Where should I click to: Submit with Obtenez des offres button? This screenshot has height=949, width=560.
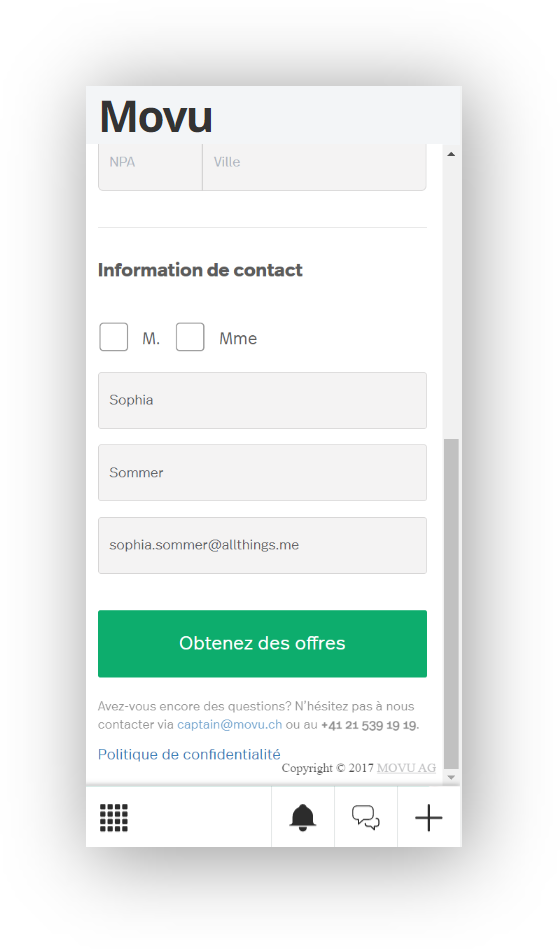point(262,643)
